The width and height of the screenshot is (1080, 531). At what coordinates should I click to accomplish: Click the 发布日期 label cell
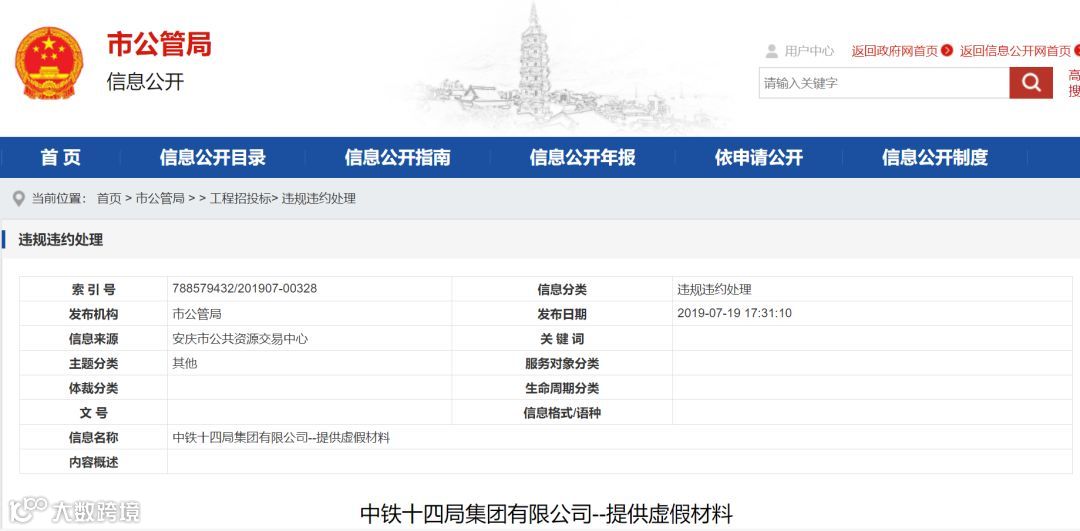[562, 315]
